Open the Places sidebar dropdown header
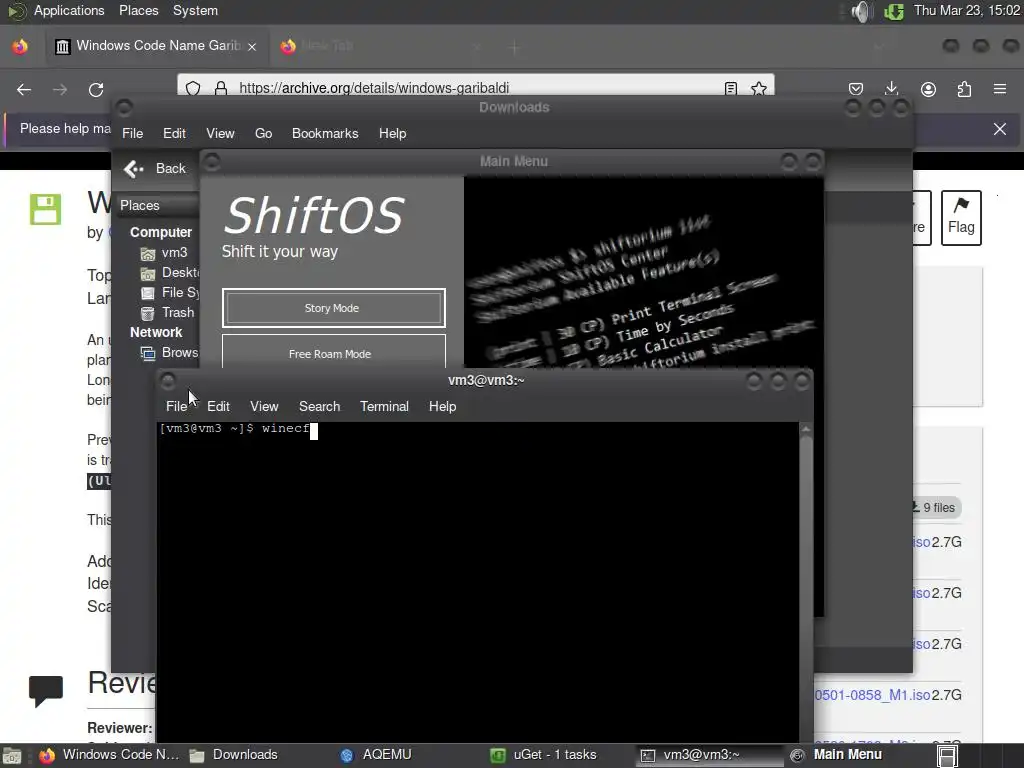This screenshot has height=768, width=1024. click(157, 205)
